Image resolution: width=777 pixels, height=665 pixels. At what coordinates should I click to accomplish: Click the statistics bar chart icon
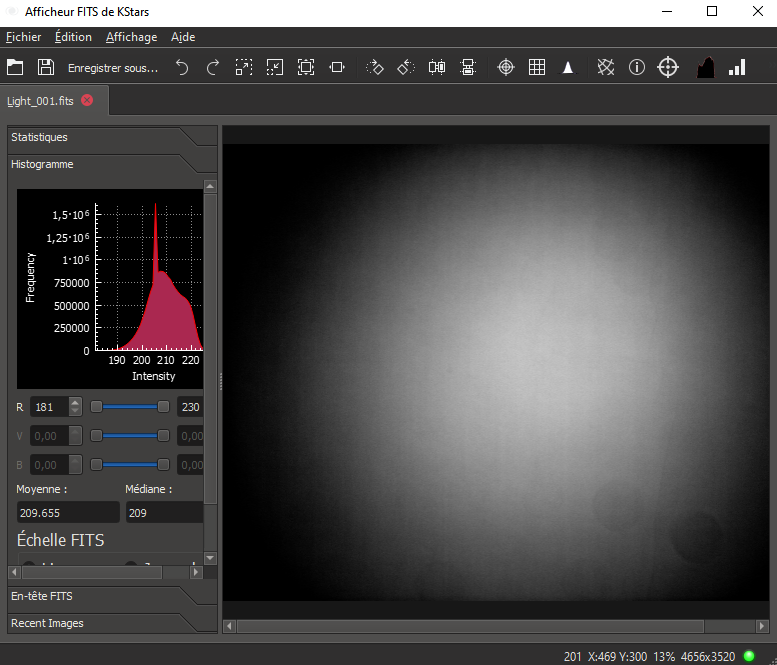coord(738,67)
